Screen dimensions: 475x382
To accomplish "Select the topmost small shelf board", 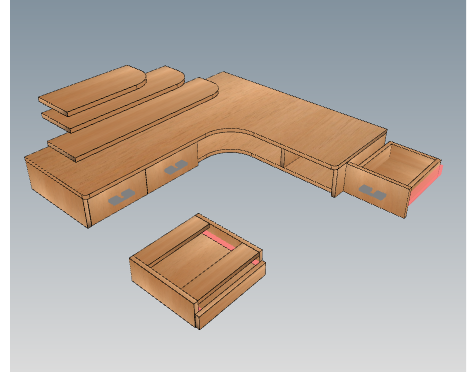I will tap(92, 90).
